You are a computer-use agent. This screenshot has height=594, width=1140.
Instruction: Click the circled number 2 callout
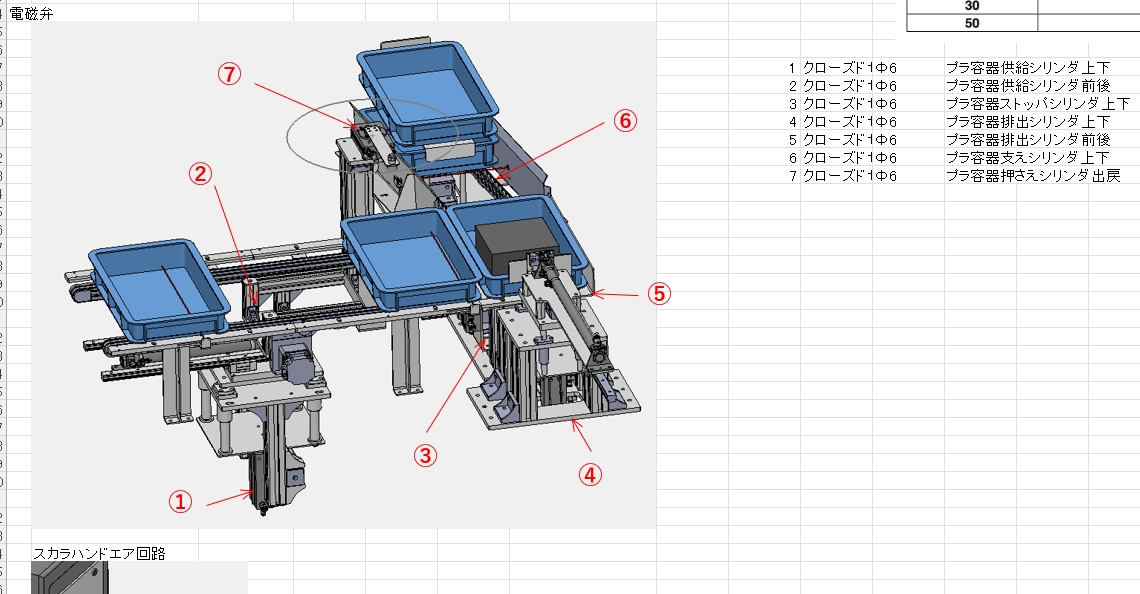200,174
